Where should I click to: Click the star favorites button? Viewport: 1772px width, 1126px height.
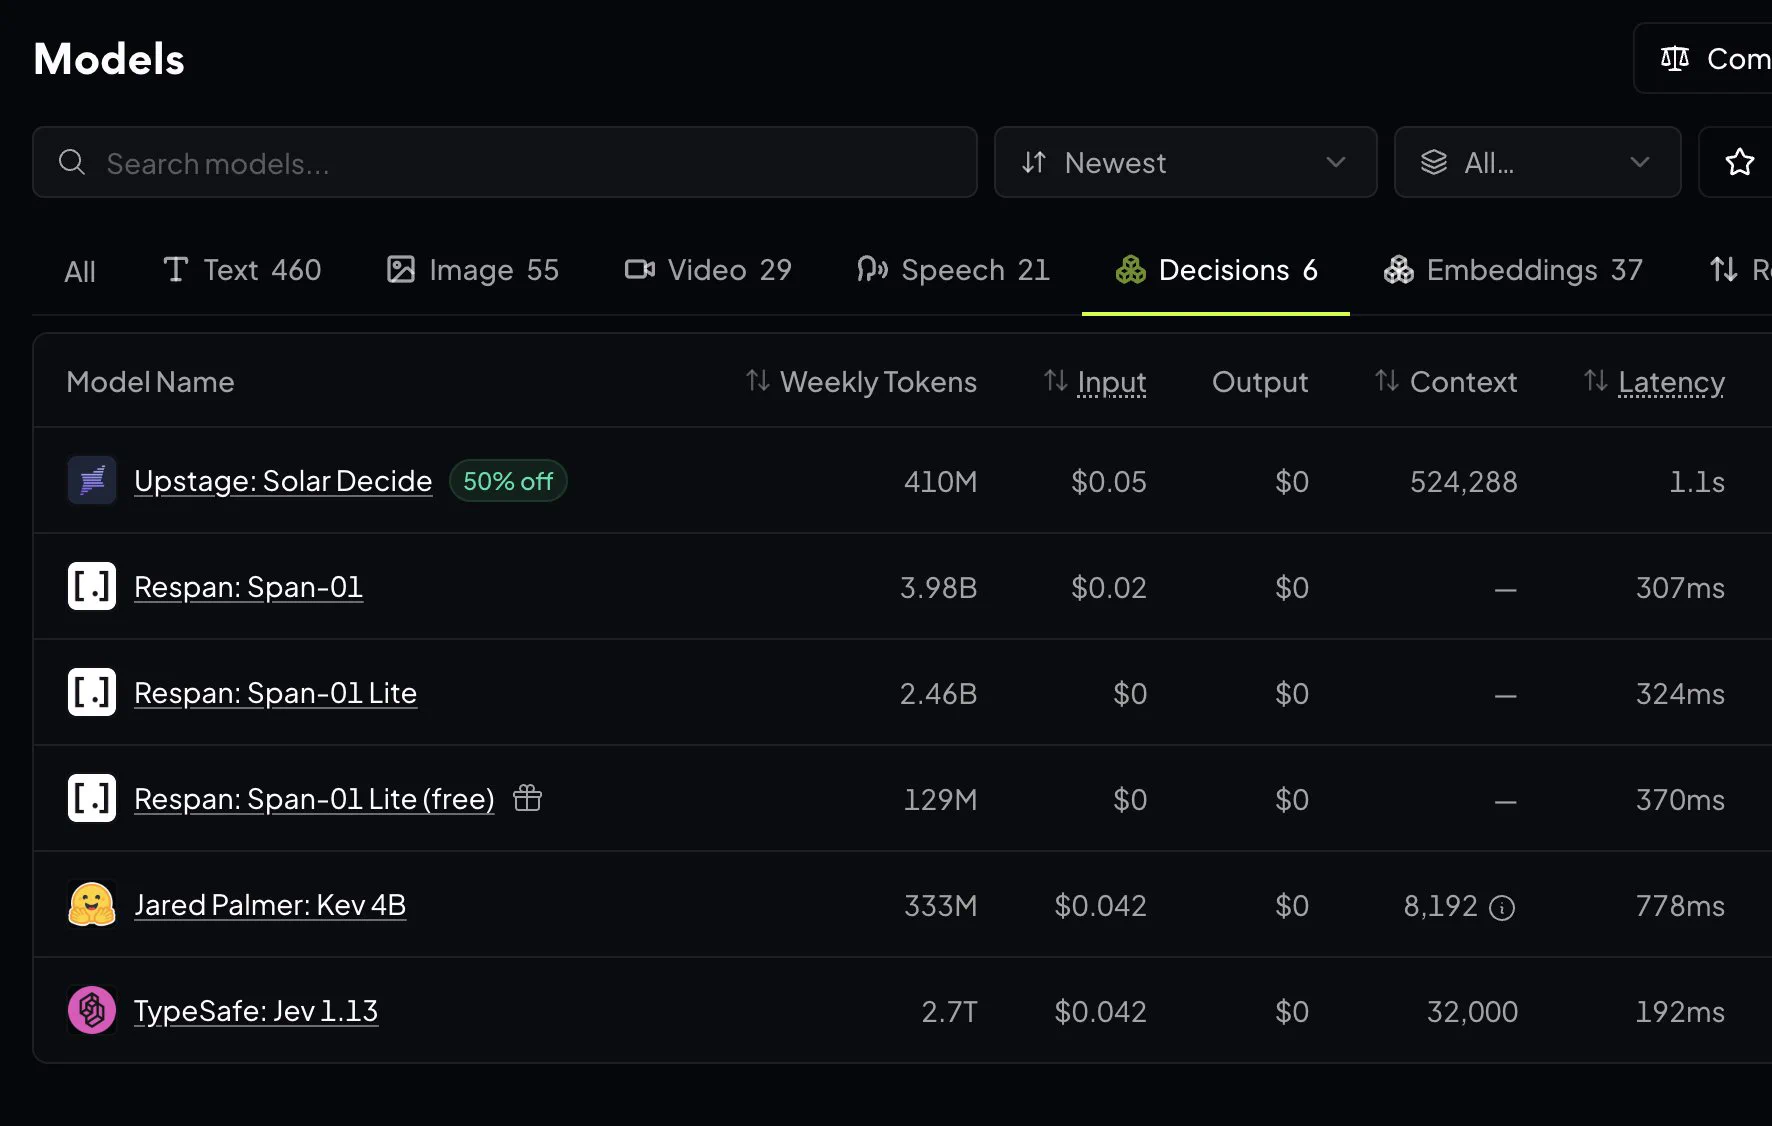click(1739, 162)
